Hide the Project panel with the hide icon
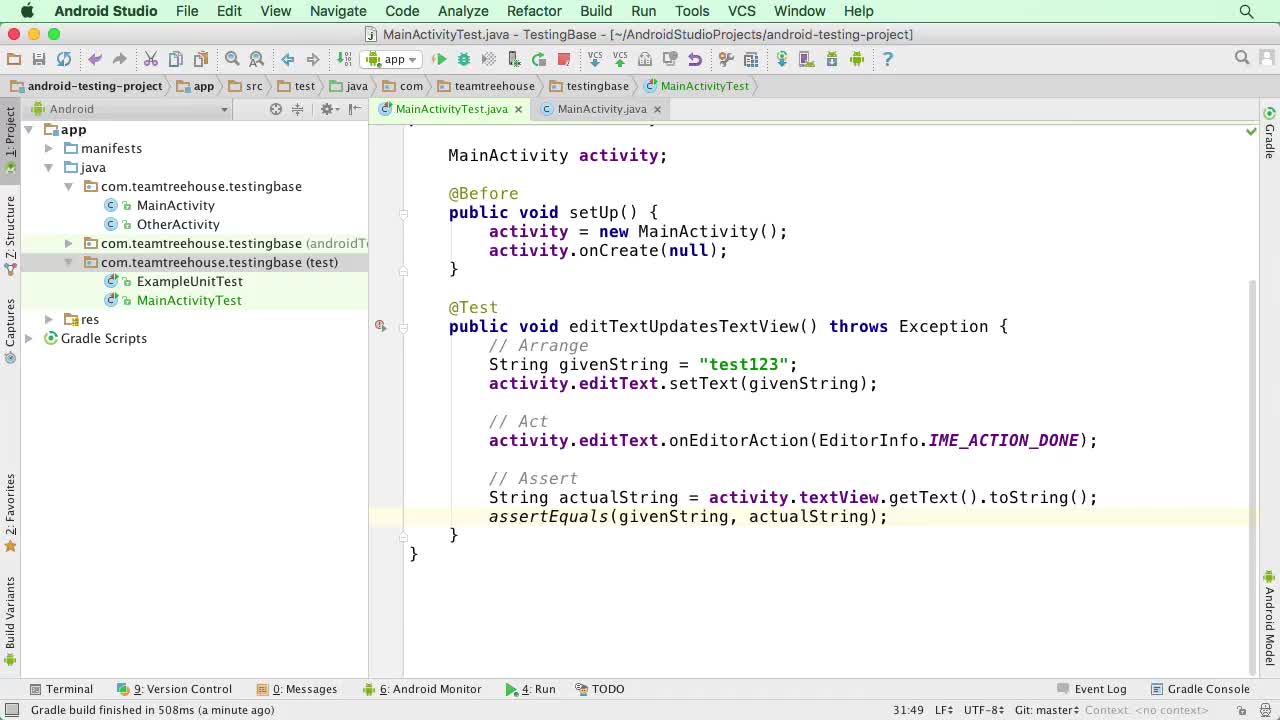The image size is (1280, 720). point(355,109)
